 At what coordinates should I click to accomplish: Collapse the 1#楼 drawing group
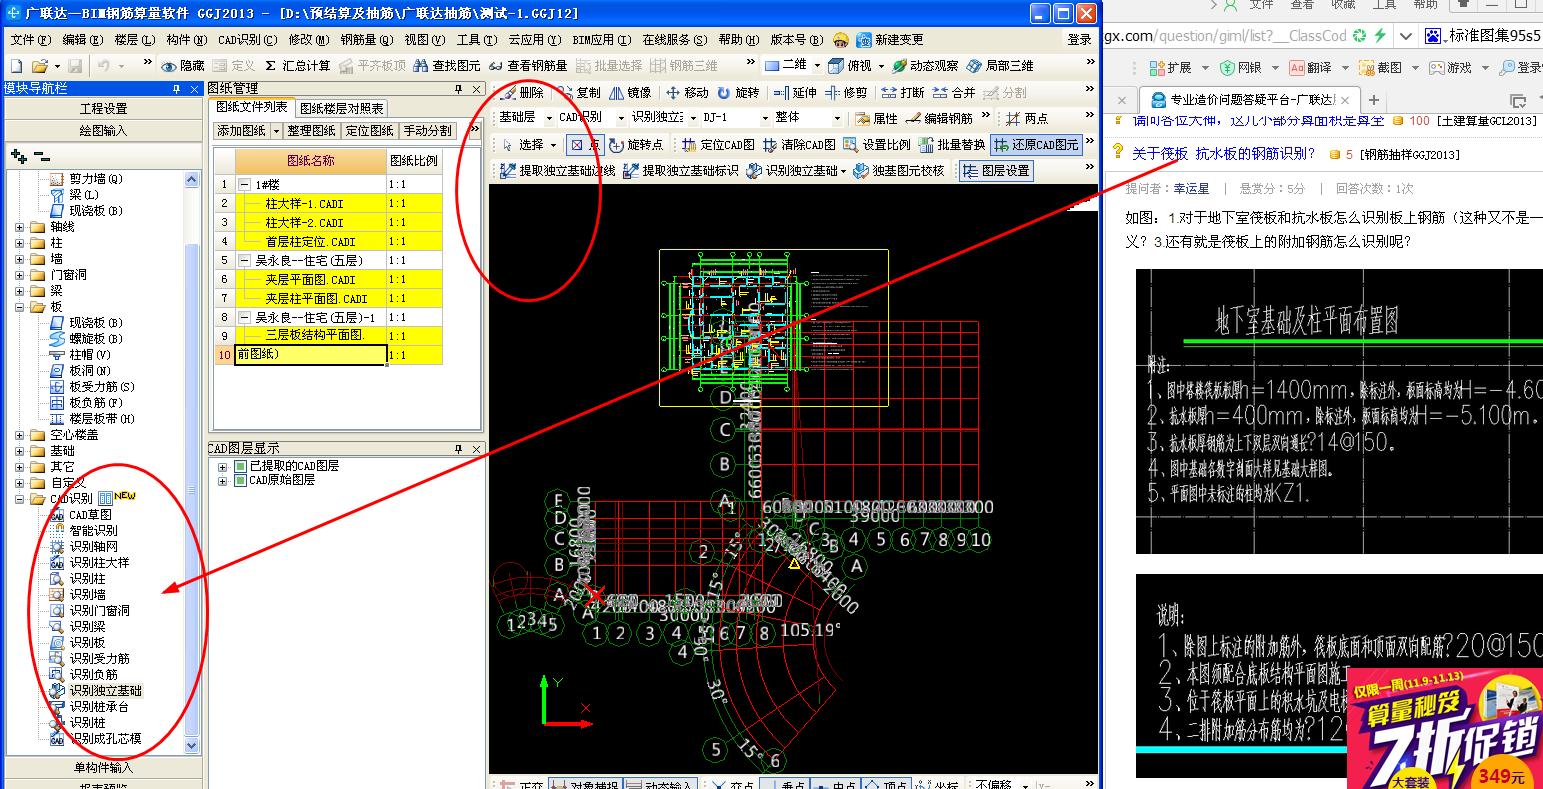[x=245, y=185]
